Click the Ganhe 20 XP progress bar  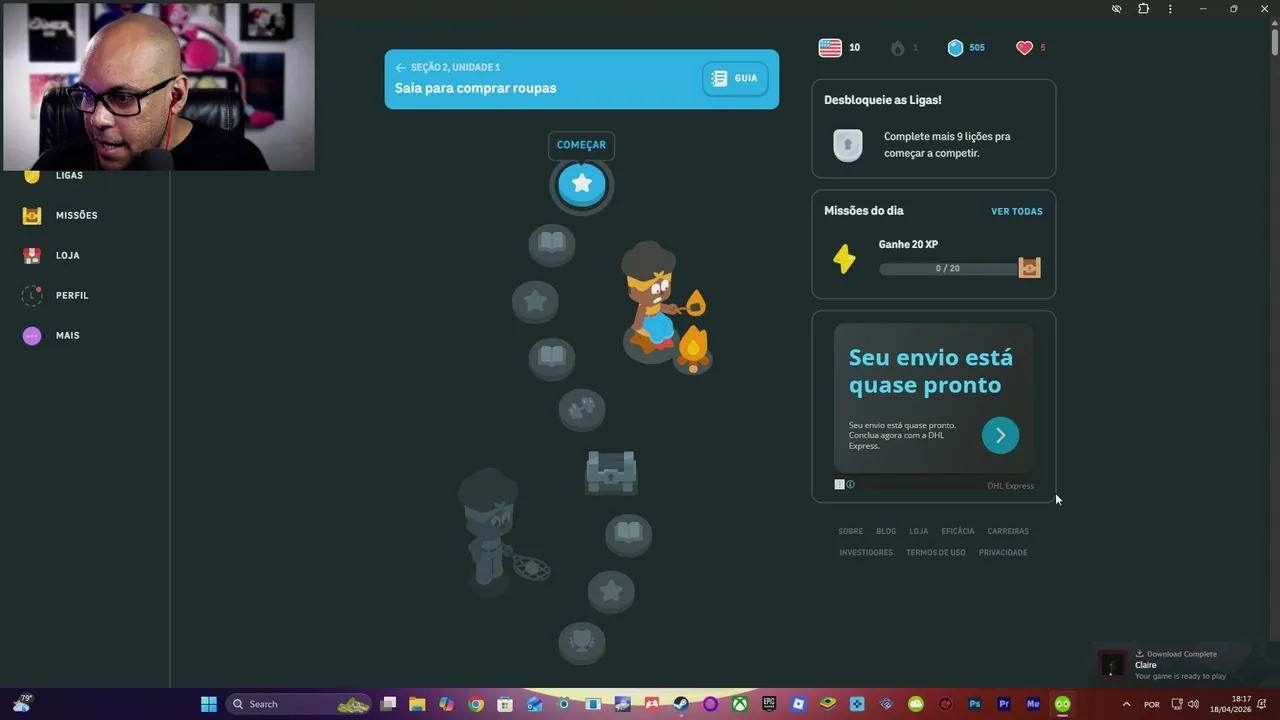(947, 268)
